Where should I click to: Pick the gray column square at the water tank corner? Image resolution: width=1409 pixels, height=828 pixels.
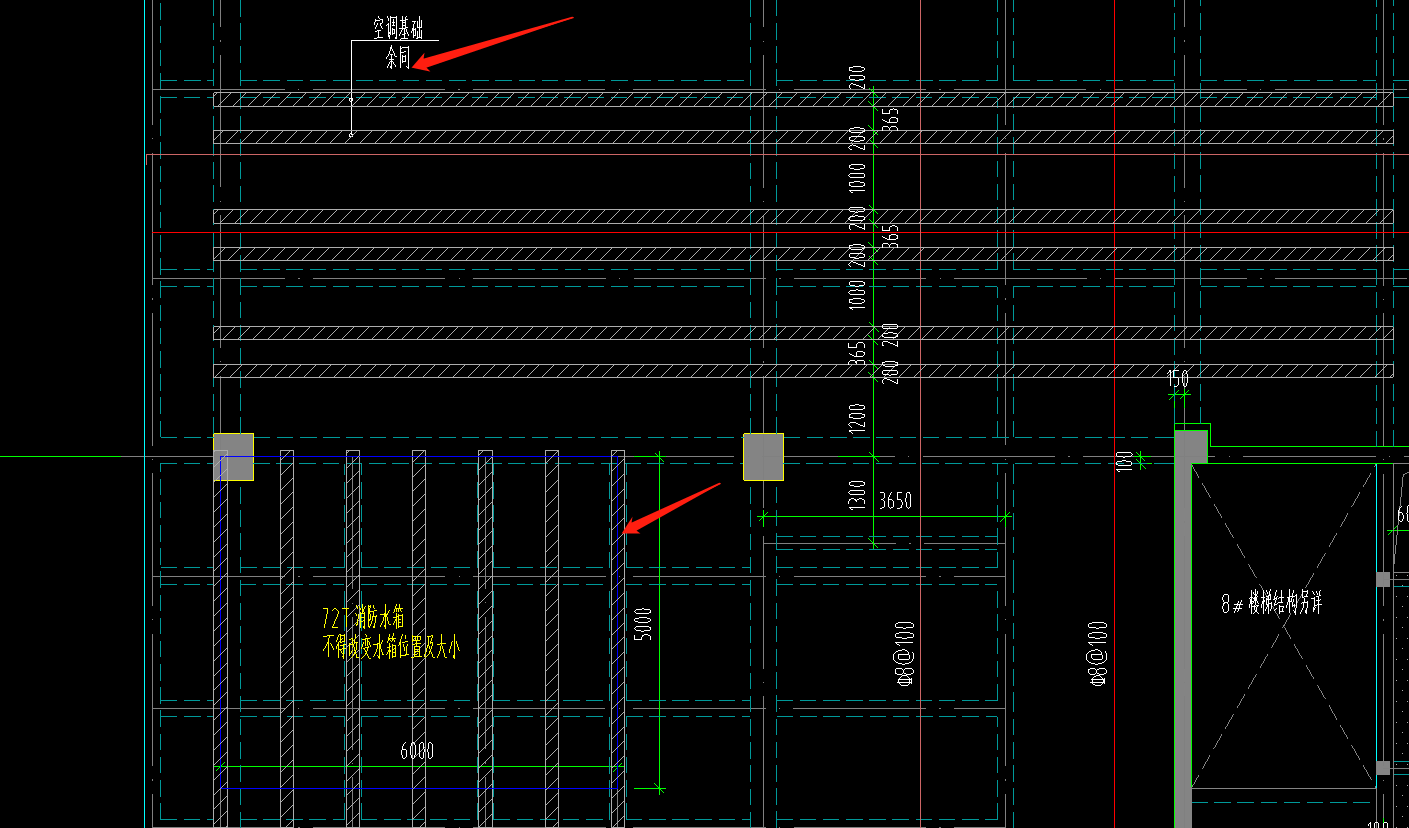coord(234,457)
